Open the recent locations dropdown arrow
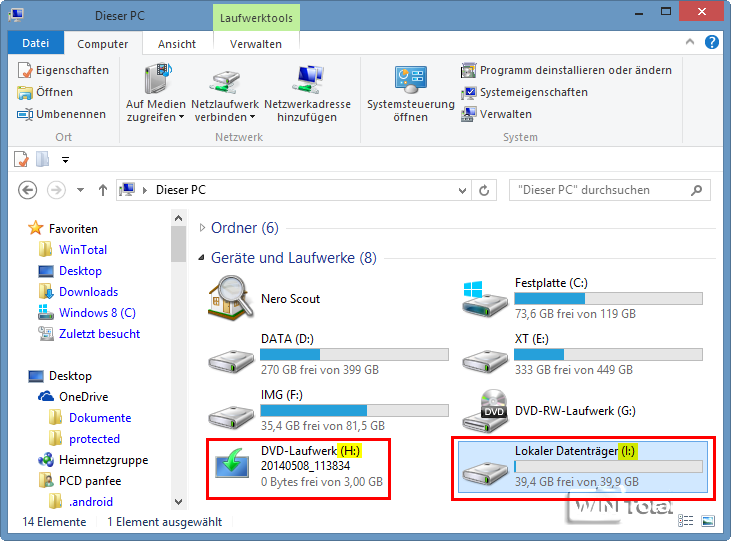731x541 pixels. point(81,190)
